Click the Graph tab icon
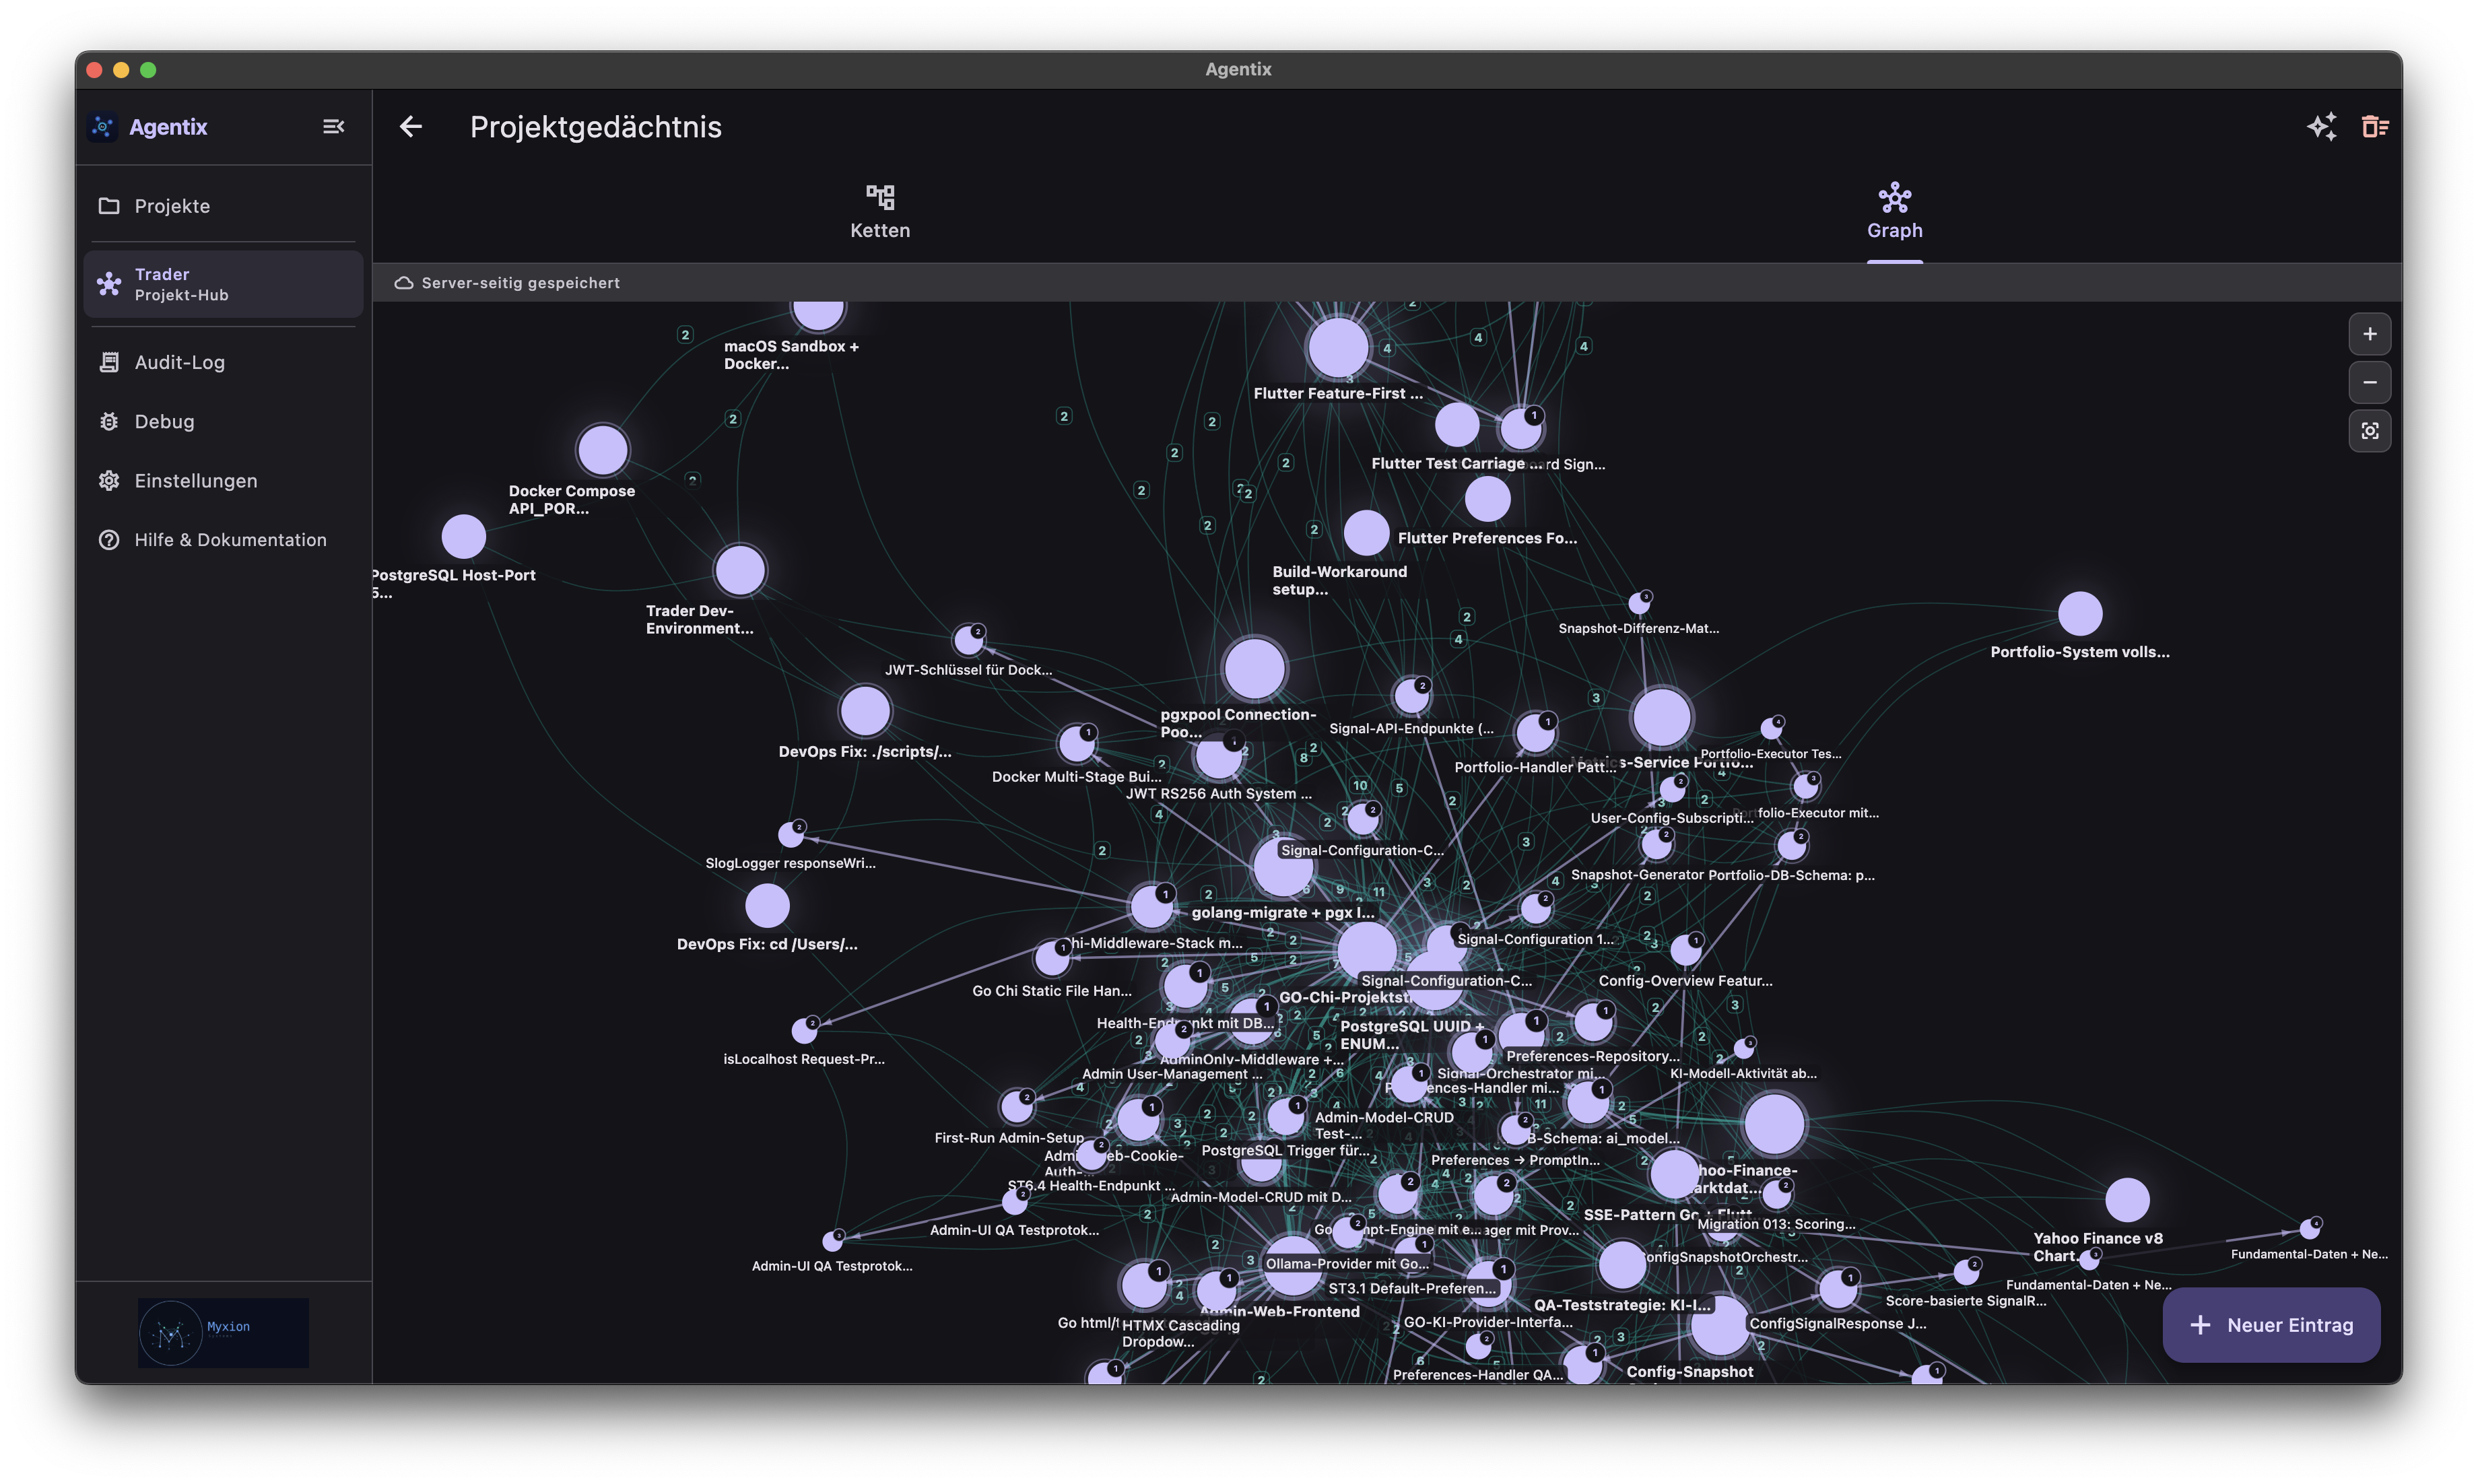Viewport: 2478px width, 1484px height. pyautogui.click(x=1894, y=197)
